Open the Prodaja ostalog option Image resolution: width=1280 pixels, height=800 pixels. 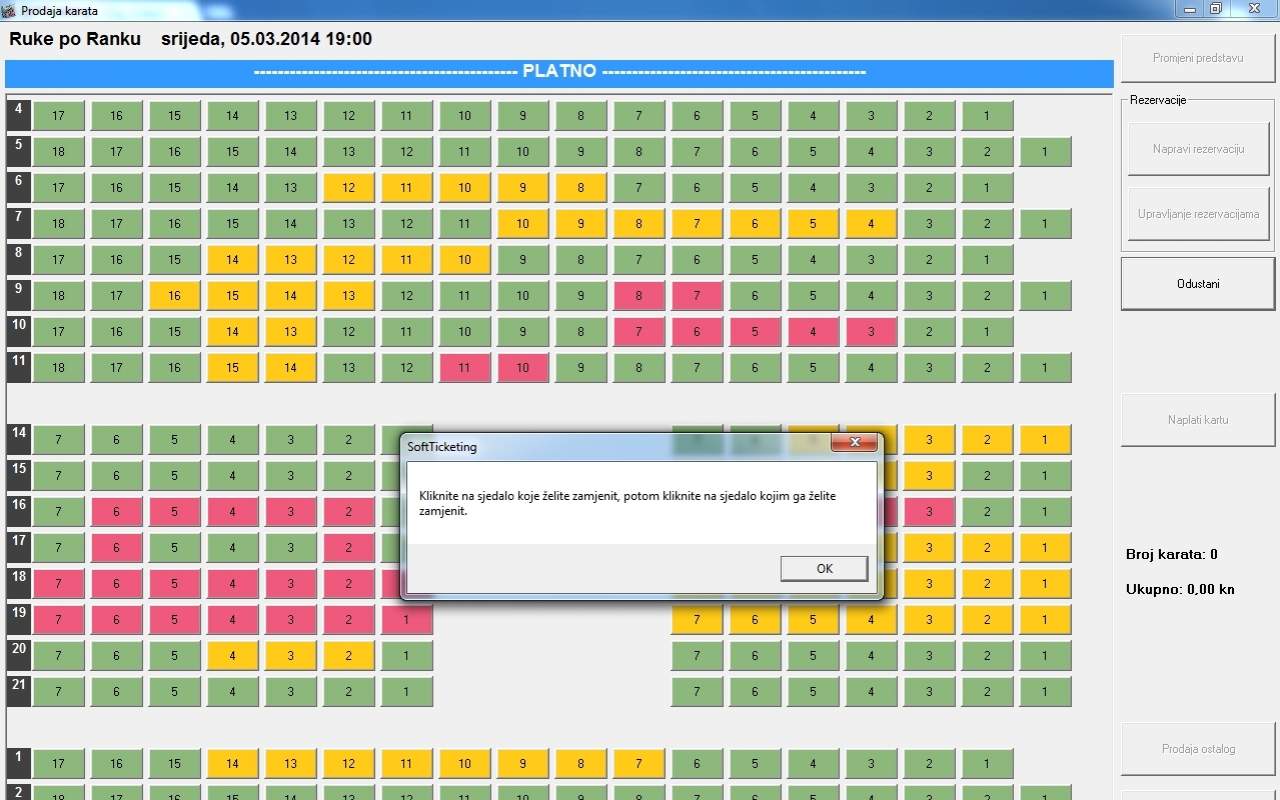click(1197, 749)
